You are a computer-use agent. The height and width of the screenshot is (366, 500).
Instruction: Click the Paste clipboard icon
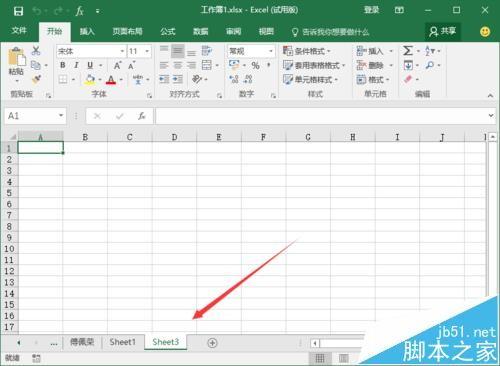tap(16, 57)
